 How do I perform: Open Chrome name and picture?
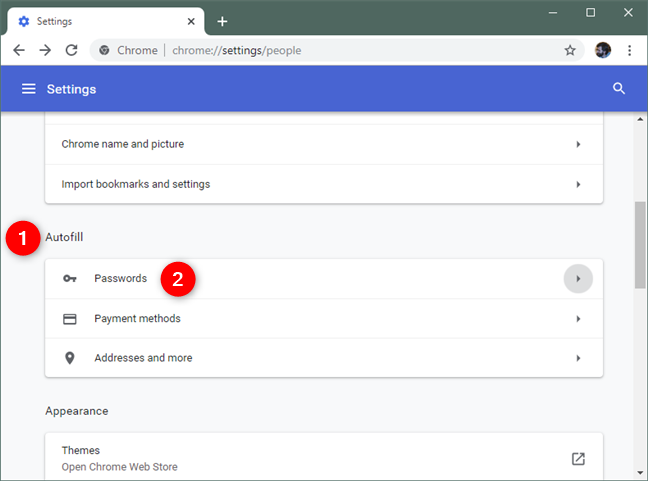tap(324, 144)
